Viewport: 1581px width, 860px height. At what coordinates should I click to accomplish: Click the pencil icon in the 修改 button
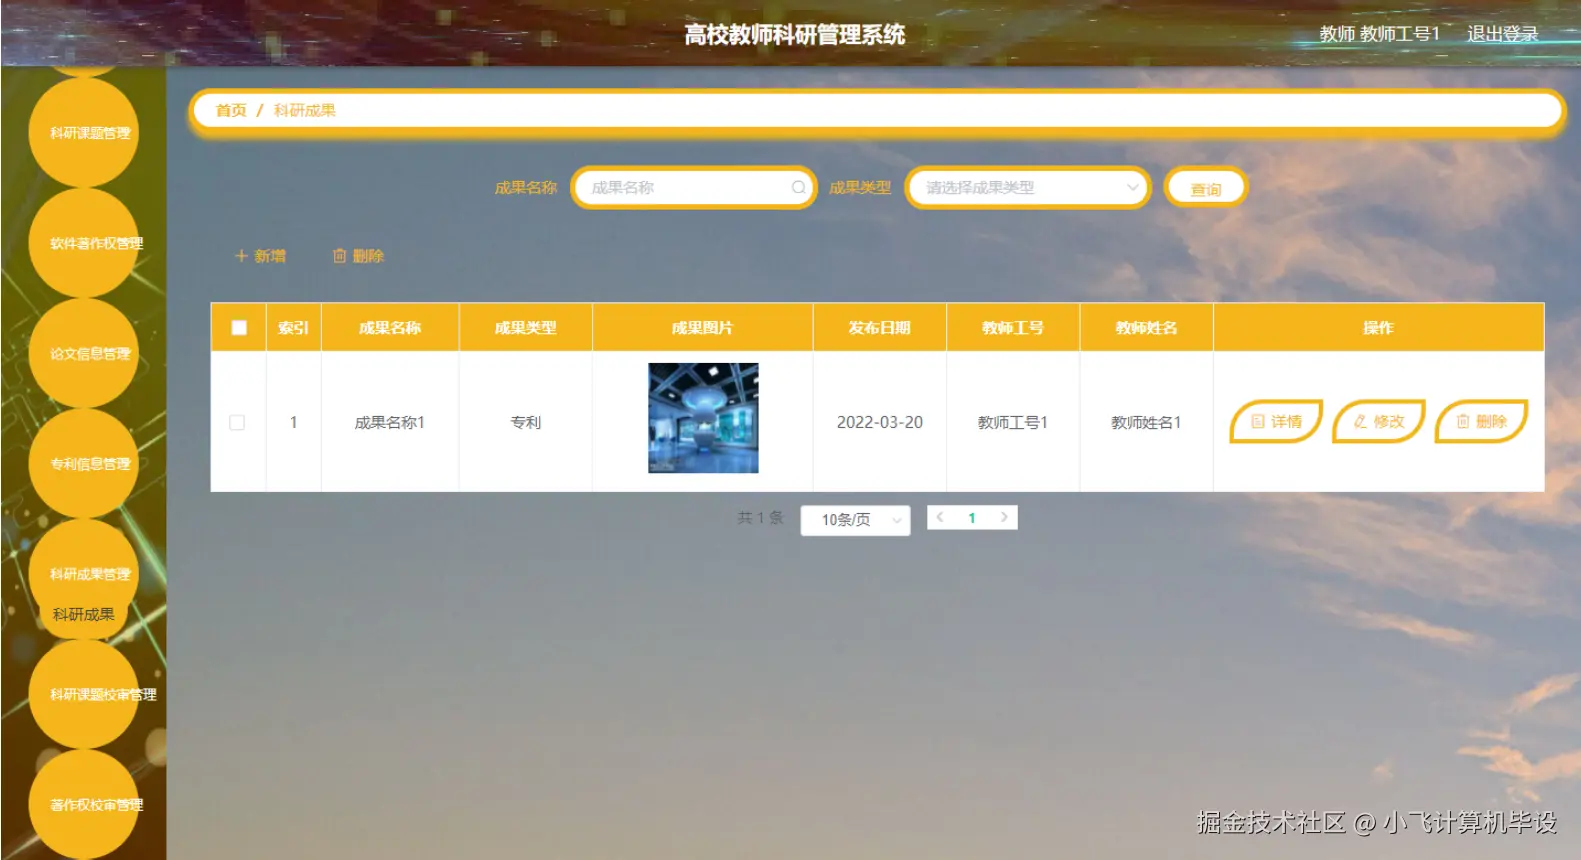[x=1360, y=422]
